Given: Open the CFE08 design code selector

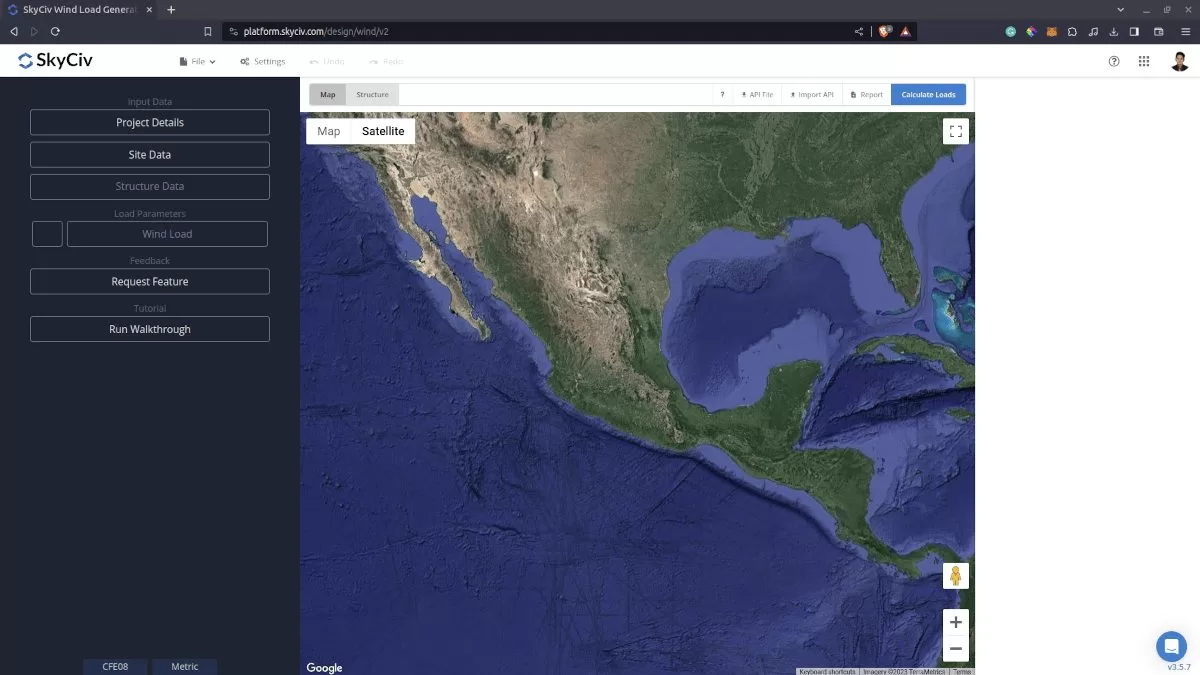Looking at the screenshot, I should (115, 666).
